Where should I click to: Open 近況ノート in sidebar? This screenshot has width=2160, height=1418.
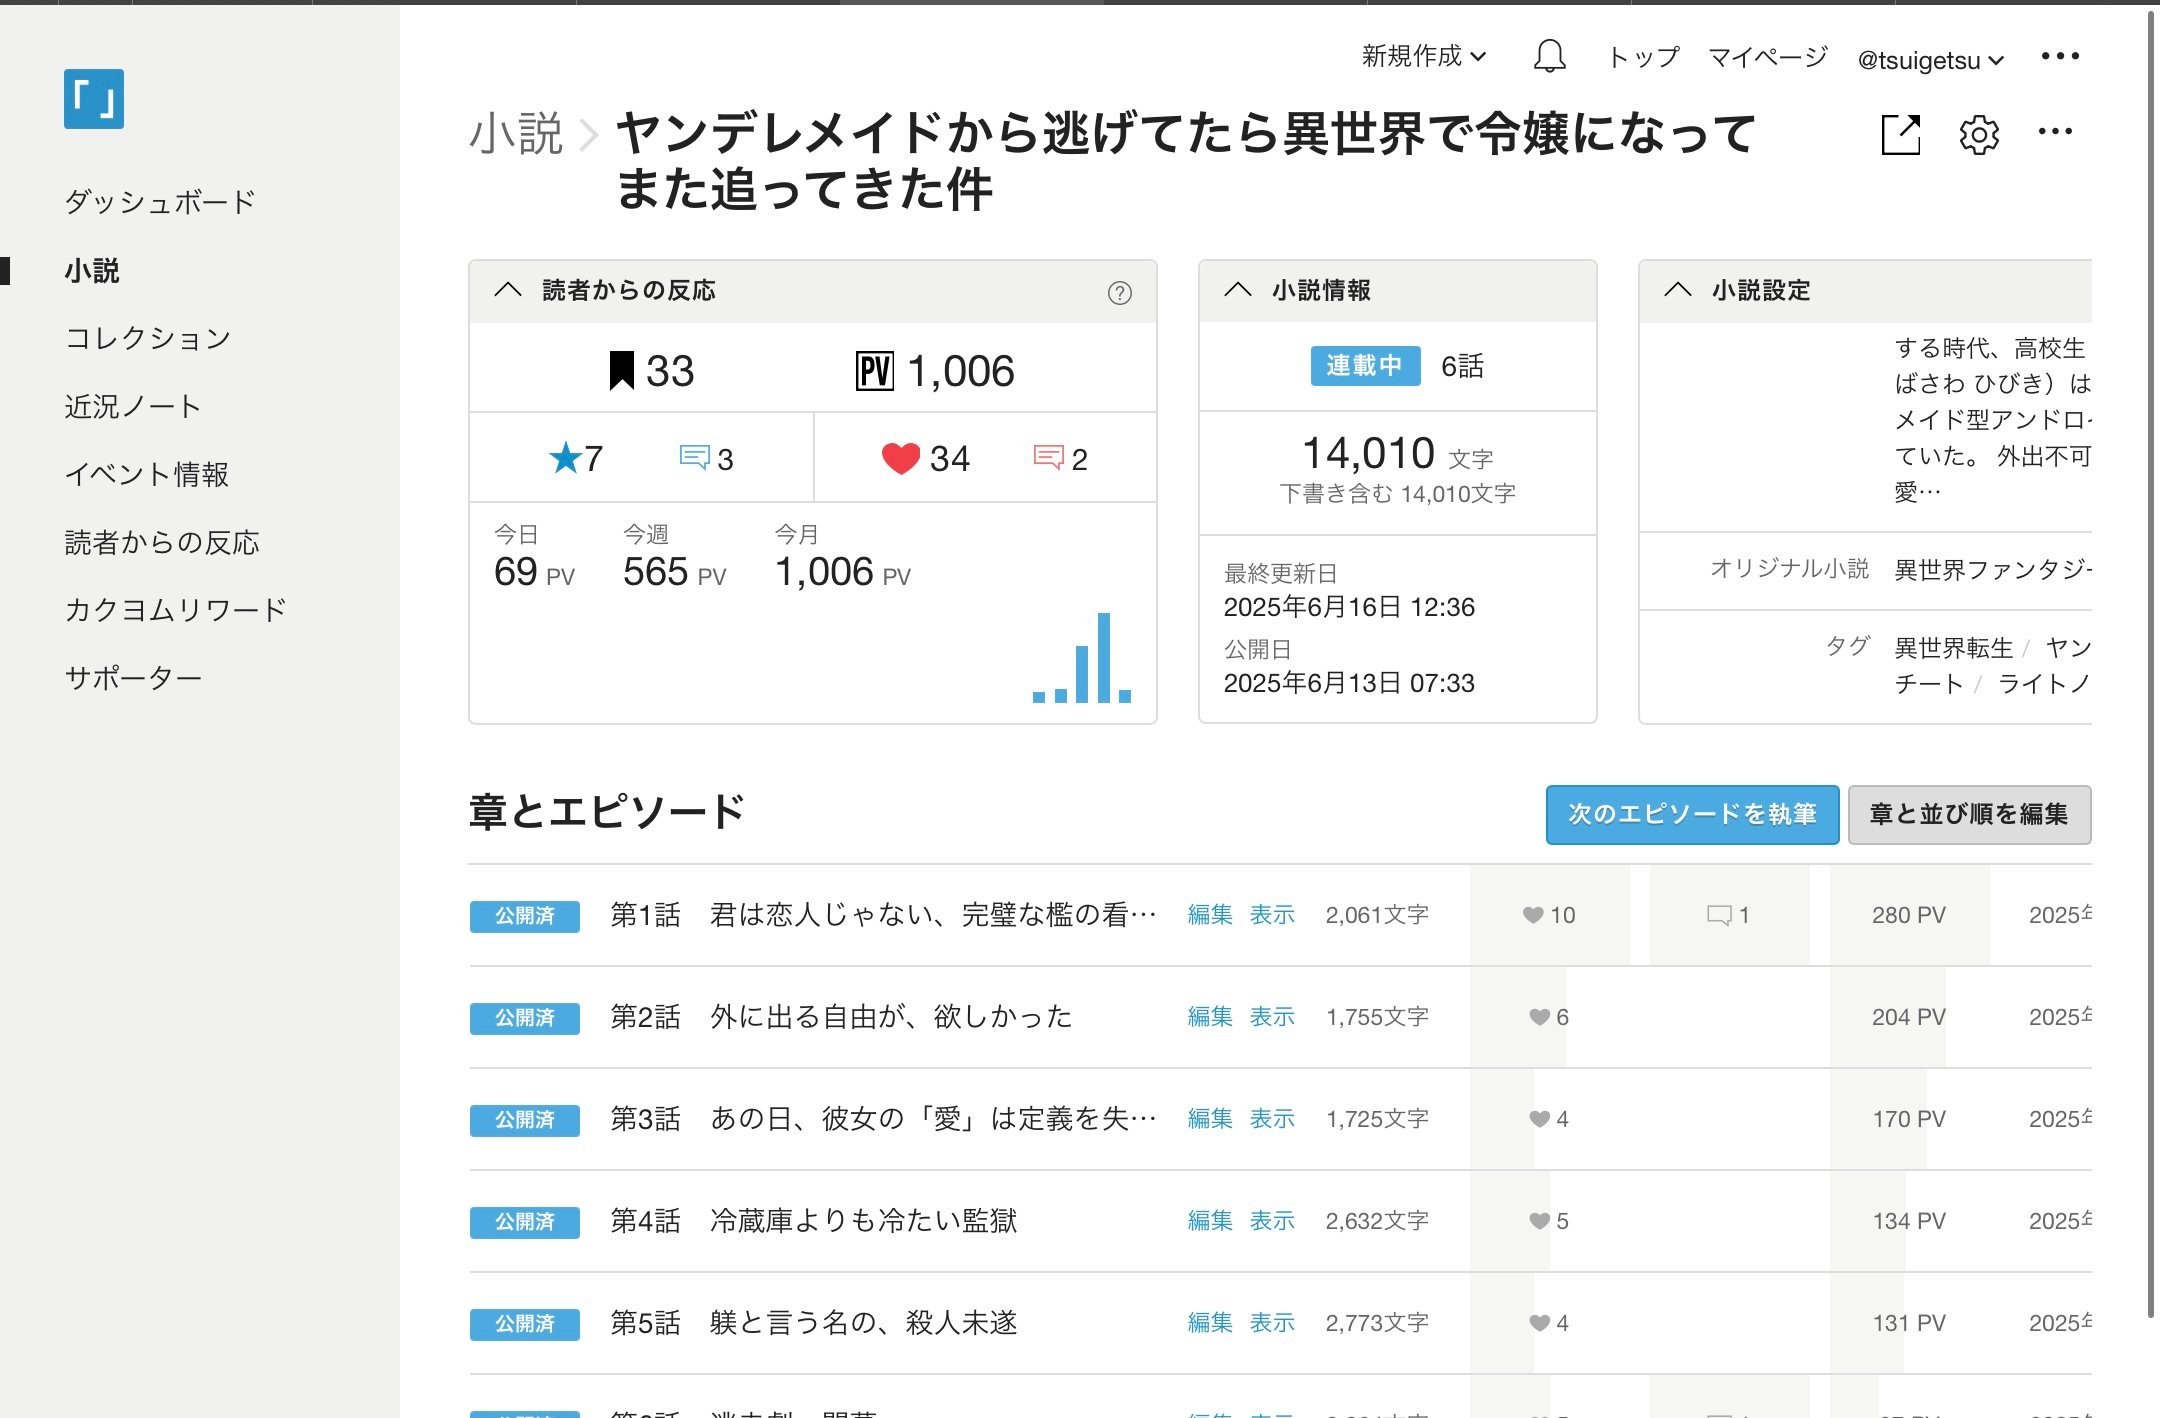coord(133,406)
